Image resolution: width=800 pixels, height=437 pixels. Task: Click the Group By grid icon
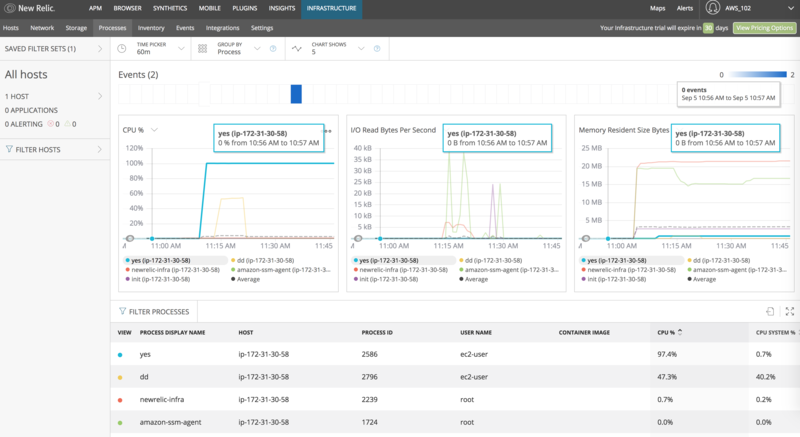(203, 48)
